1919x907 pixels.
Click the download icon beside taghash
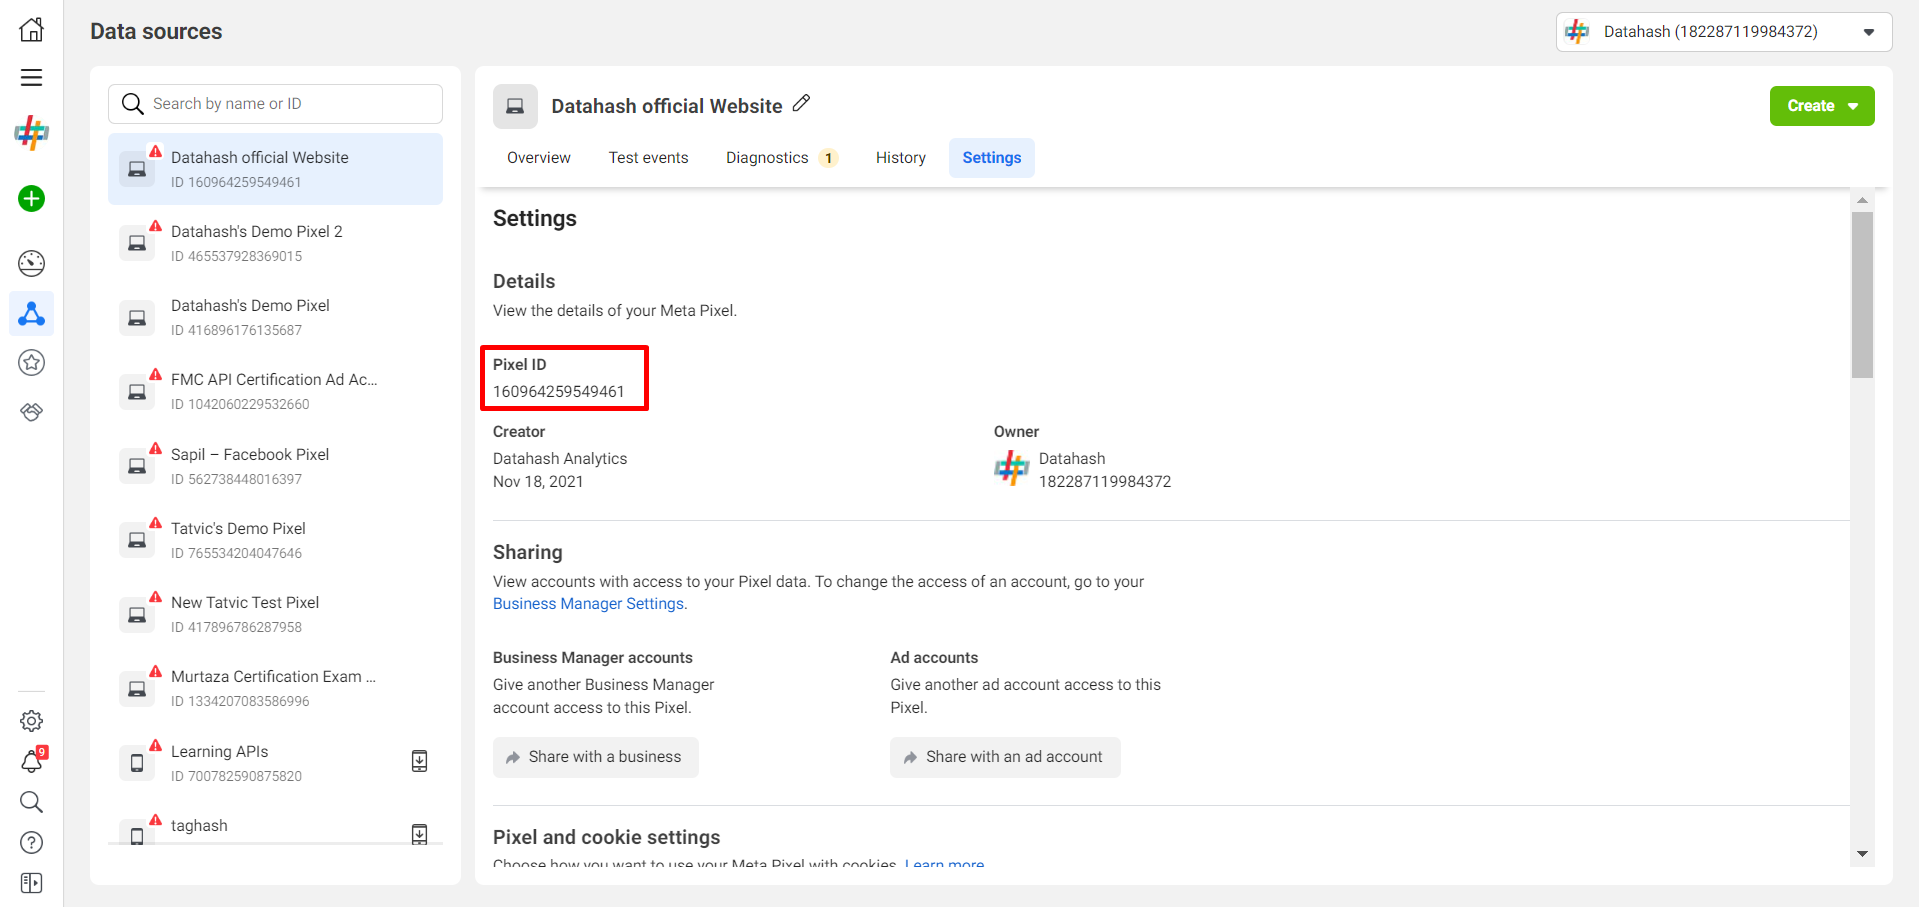pos(420,834)
